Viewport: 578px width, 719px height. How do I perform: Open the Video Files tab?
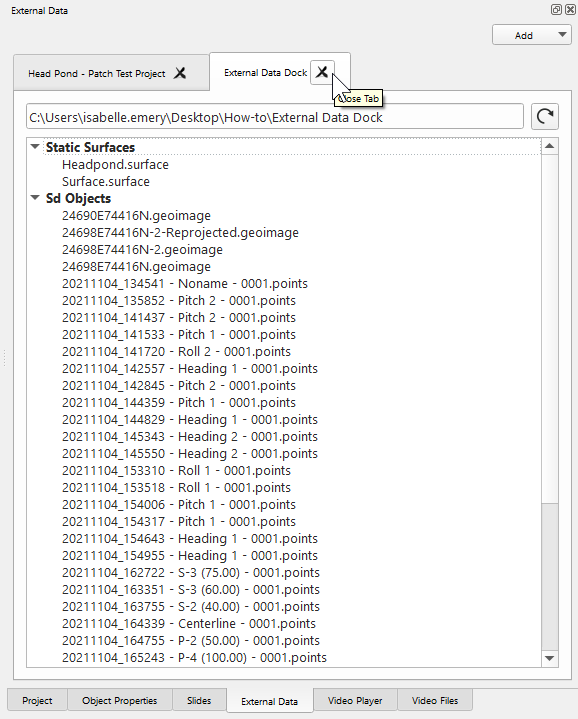(x=435, y=700)
